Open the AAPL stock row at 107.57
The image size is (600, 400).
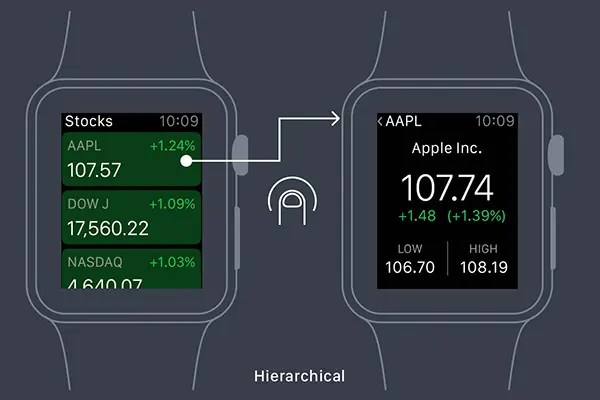[x=131, y=159]
